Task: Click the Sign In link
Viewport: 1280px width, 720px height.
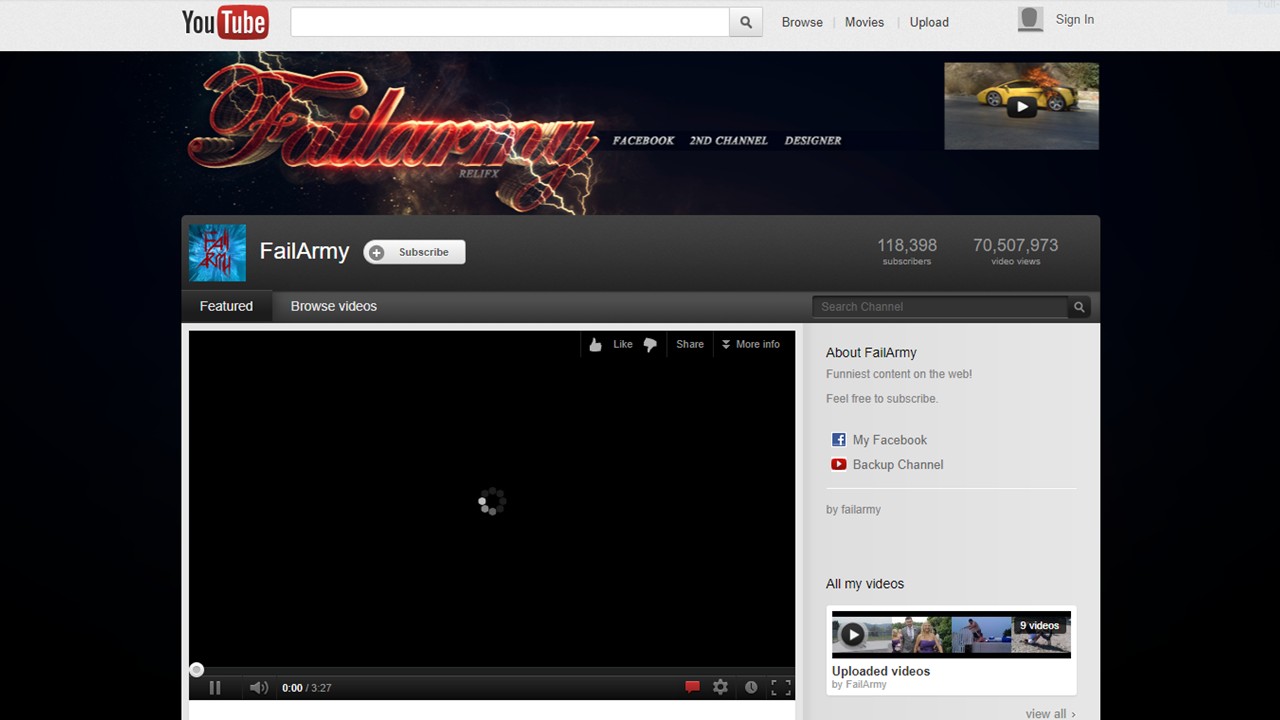Action: 1075,19
